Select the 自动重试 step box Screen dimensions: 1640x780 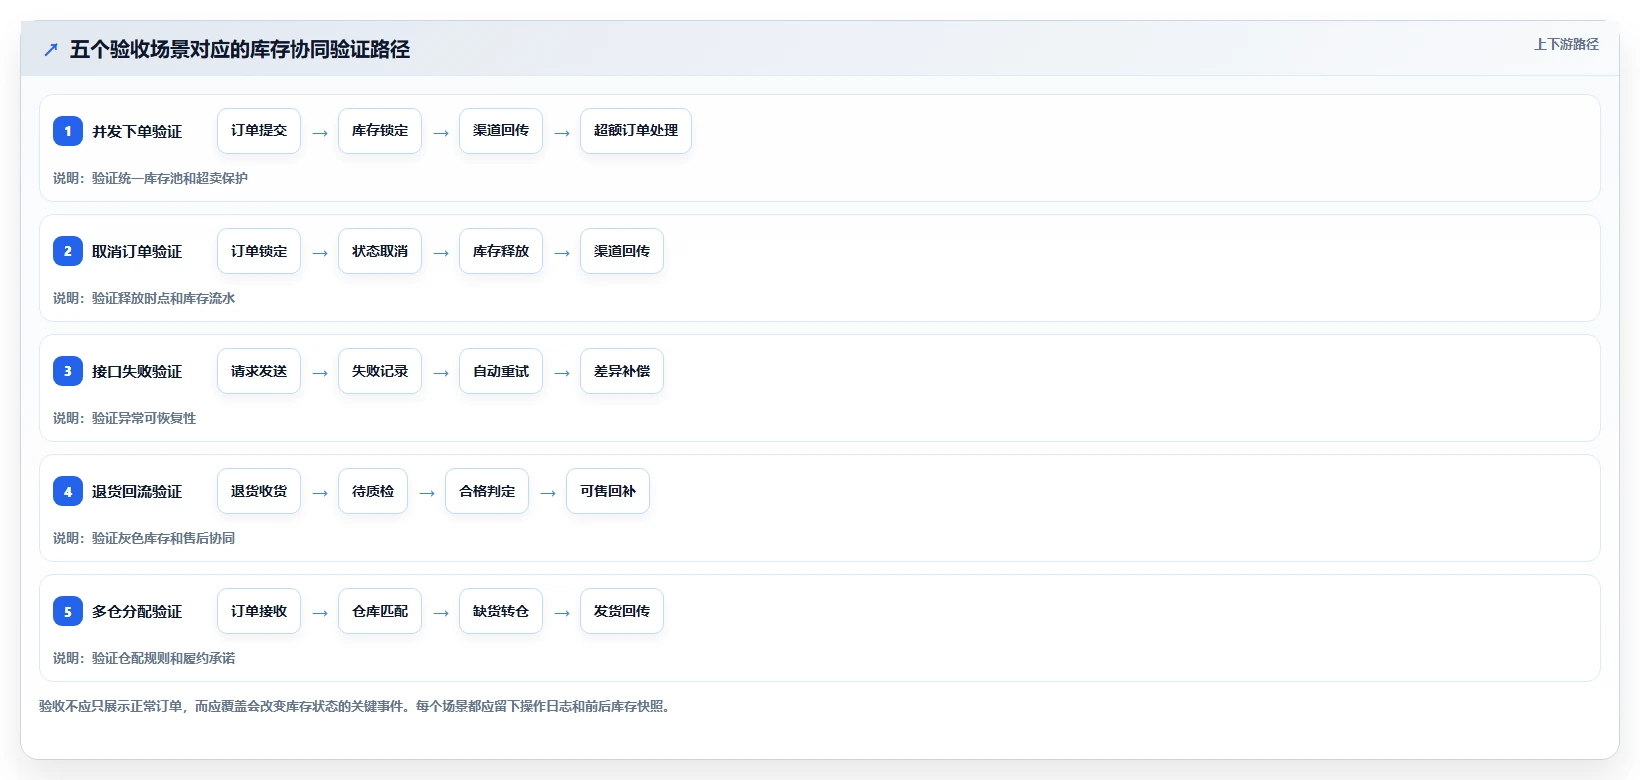(x=501, y=371)
